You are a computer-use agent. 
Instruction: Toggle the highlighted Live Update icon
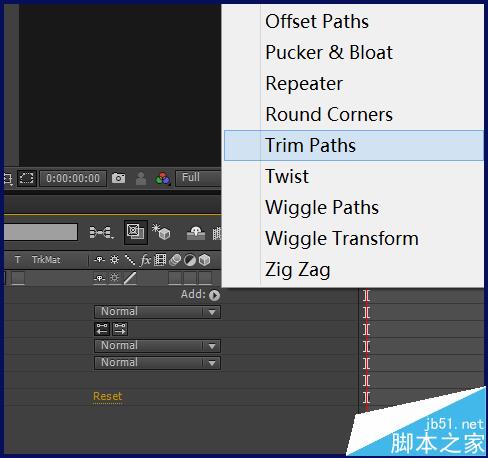[136, 232]
